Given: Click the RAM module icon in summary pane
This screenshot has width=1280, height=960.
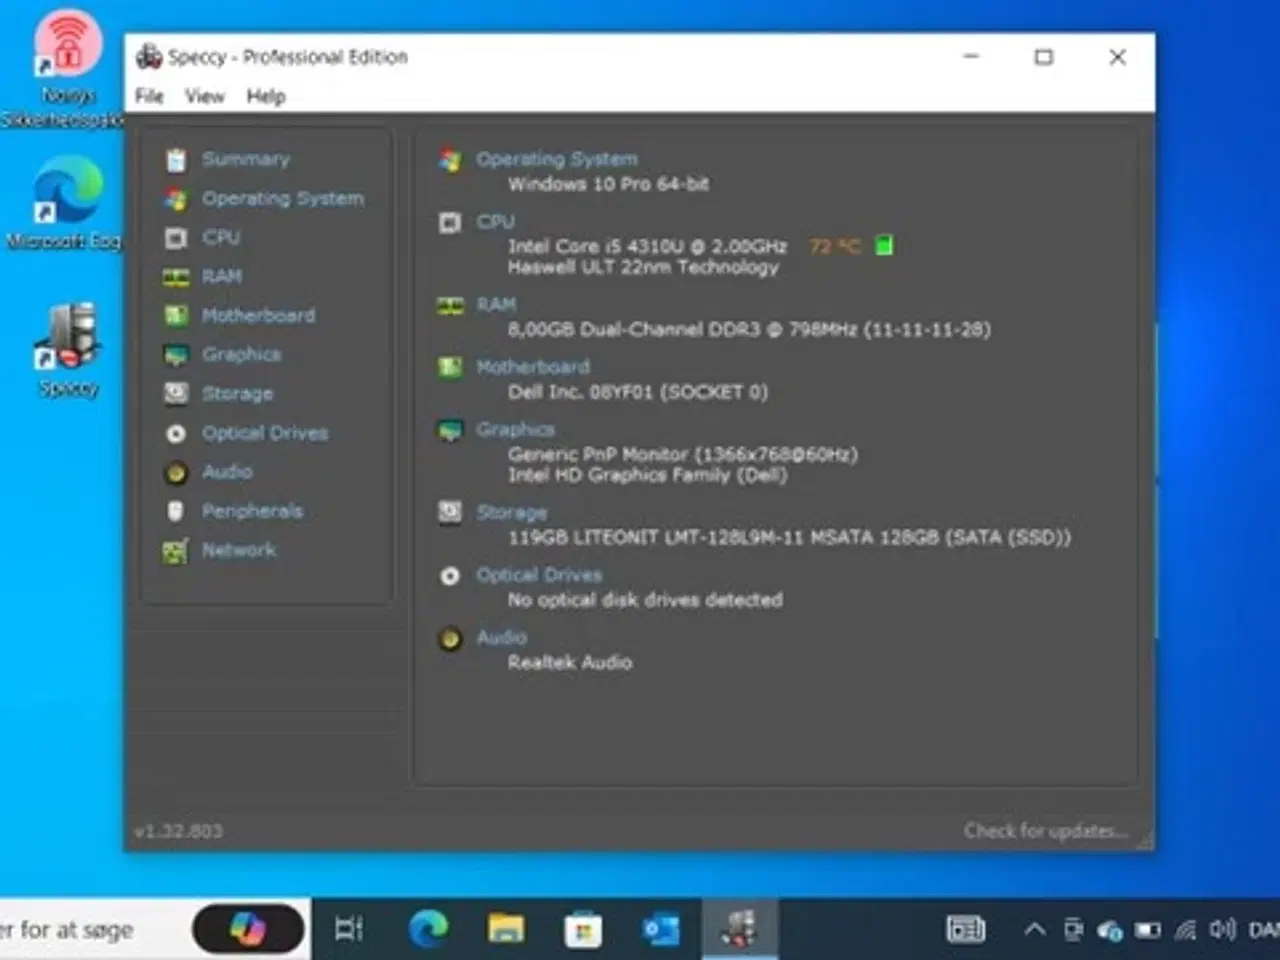Looking at the screenshot, I should point(450,305).
